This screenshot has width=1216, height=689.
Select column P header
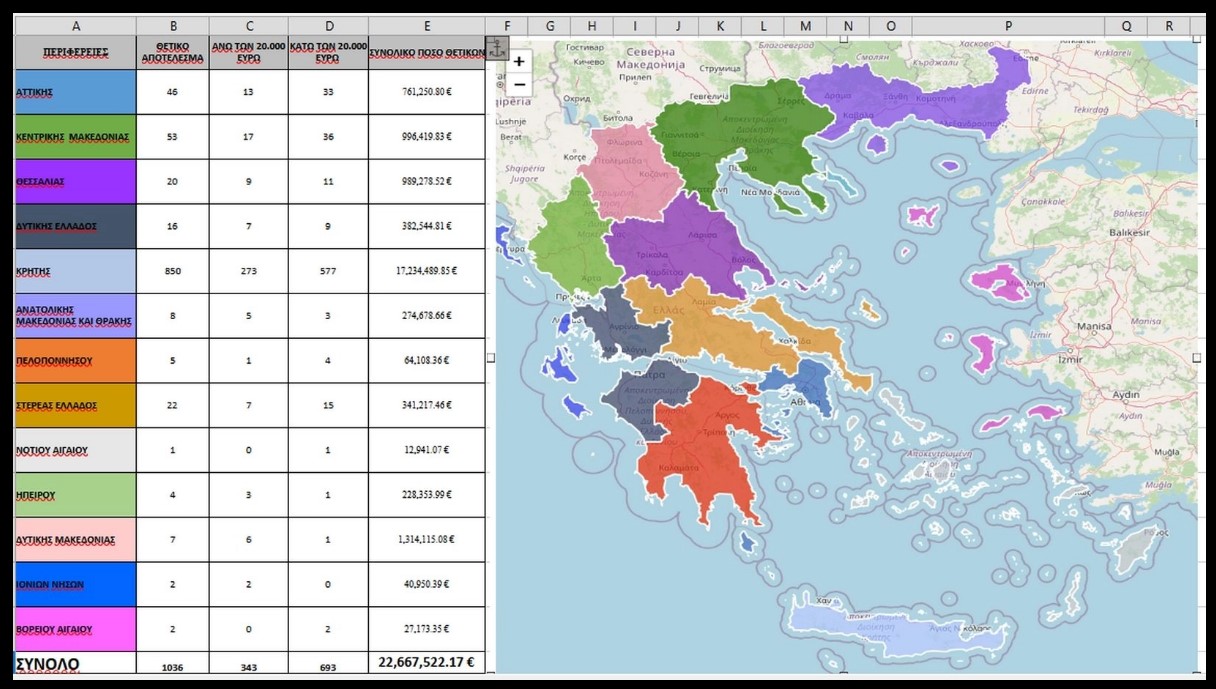click(1008, 26)
